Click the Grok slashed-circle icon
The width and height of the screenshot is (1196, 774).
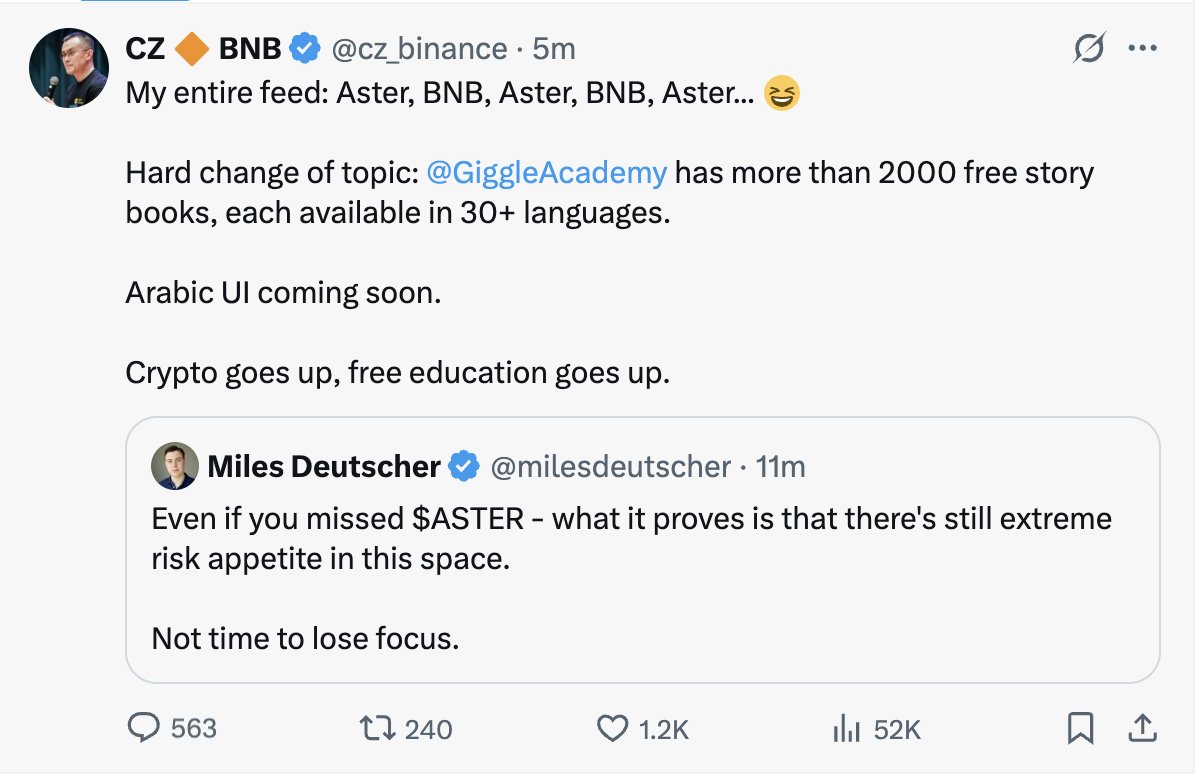coord(1091,48)
